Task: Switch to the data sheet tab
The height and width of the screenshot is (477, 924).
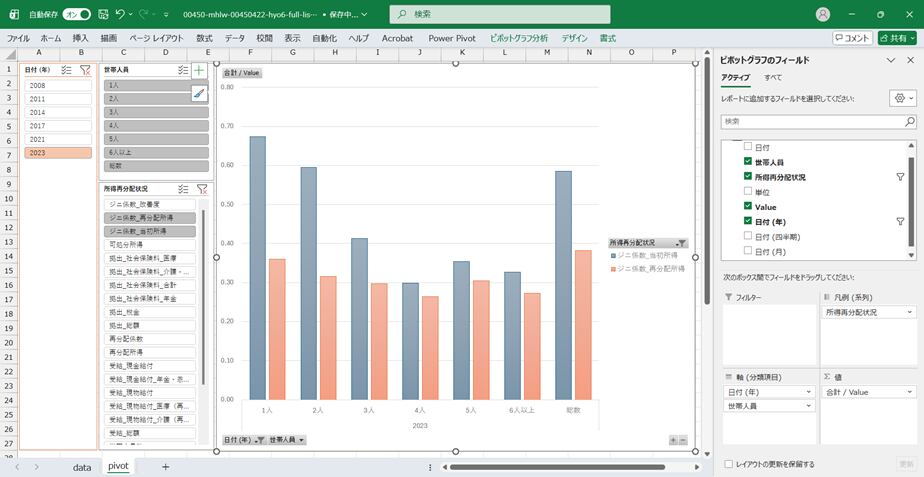Action: coord(82,466)
